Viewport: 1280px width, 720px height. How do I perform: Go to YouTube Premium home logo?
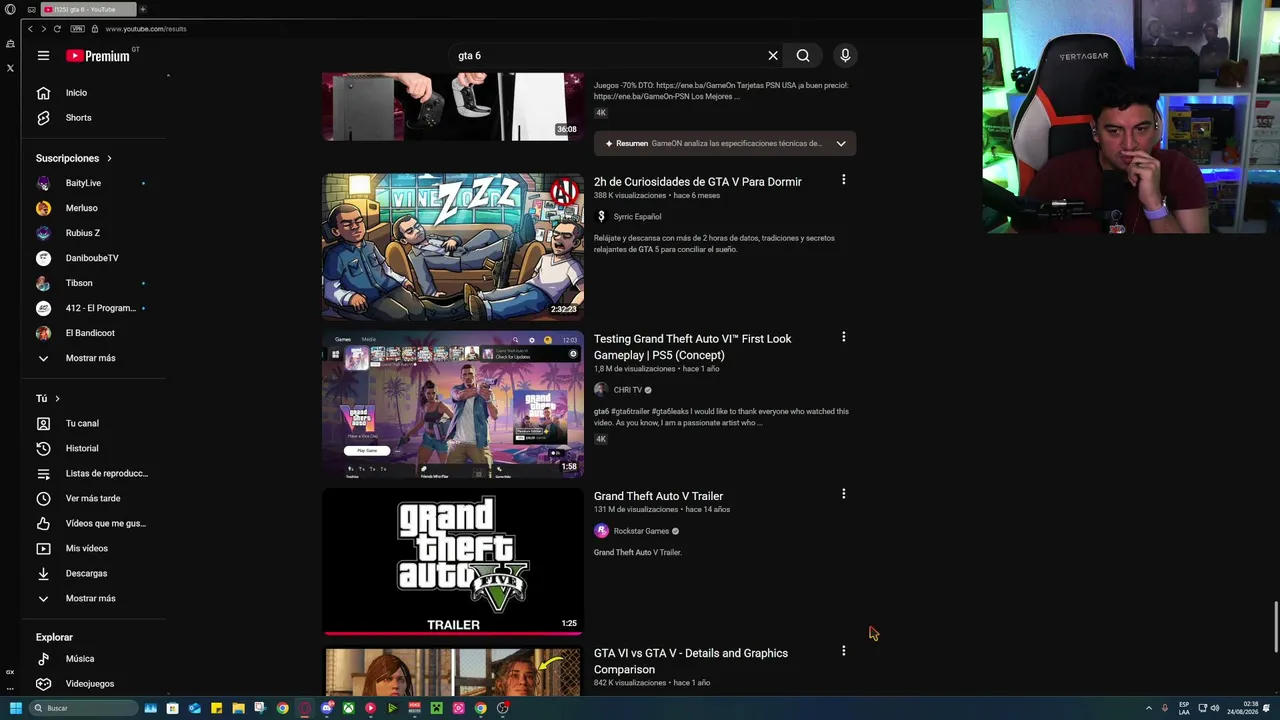pos(98,56)
